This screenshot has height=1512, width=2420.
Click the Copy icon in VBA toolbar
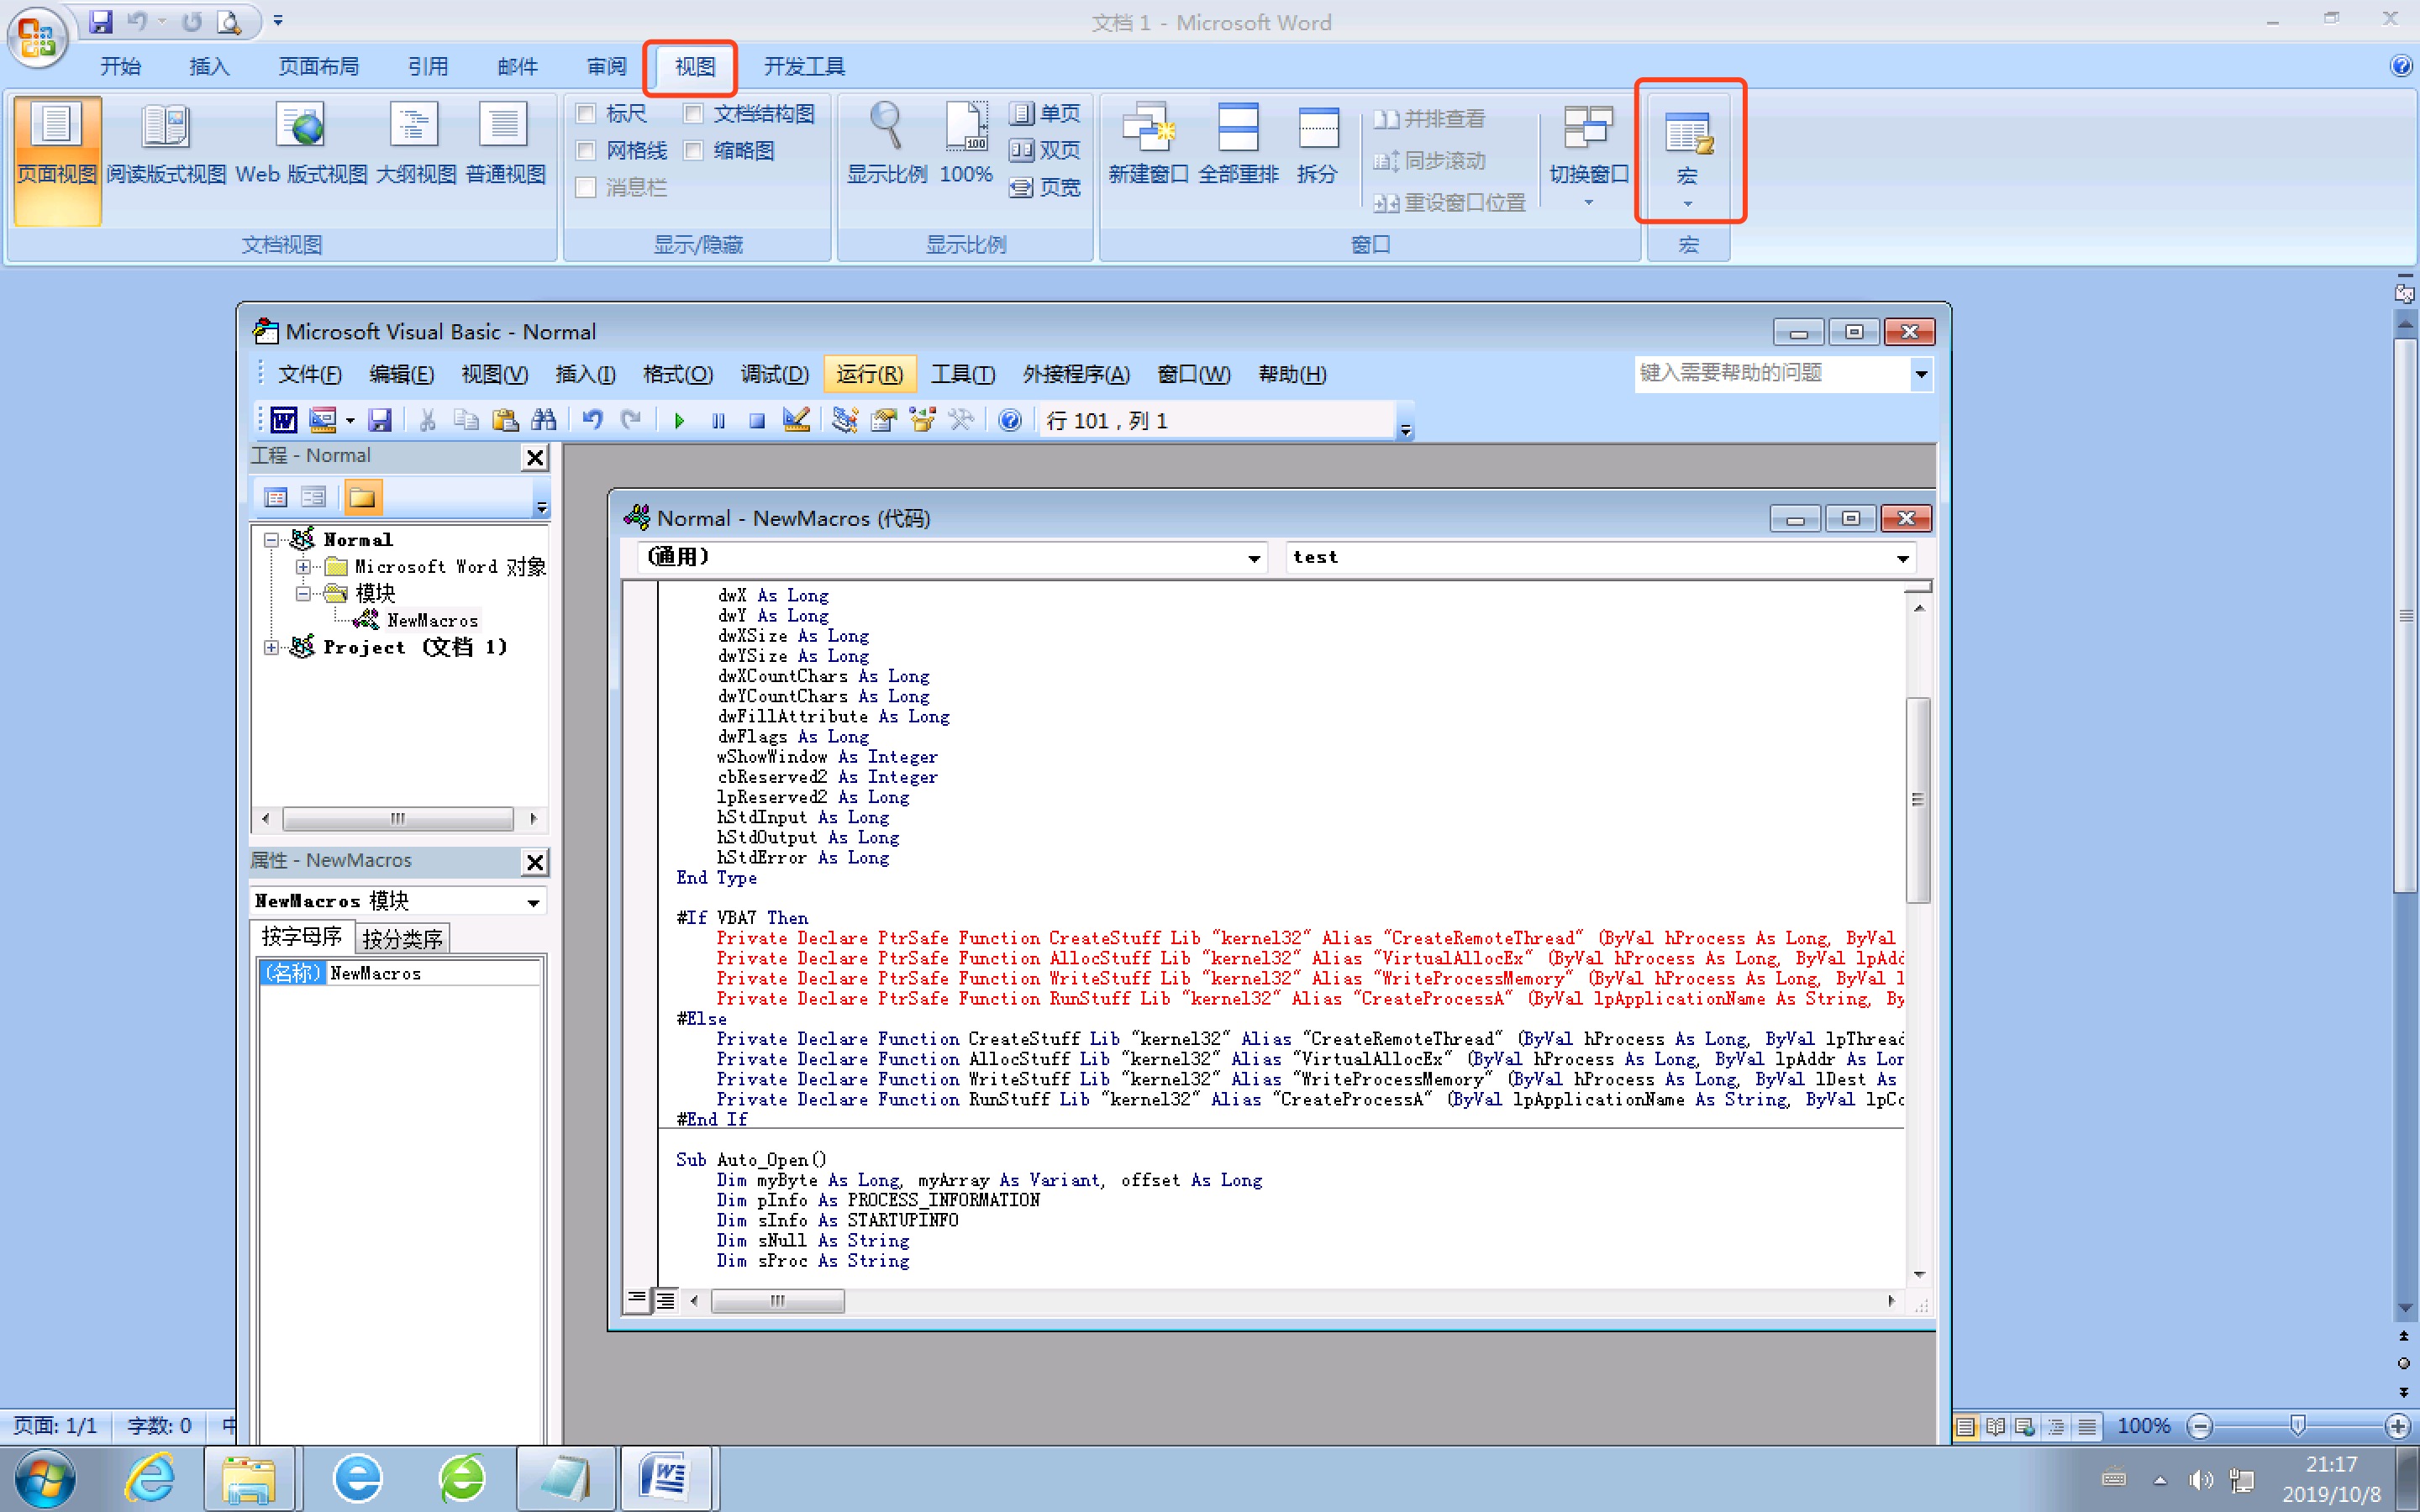point(466,420)
